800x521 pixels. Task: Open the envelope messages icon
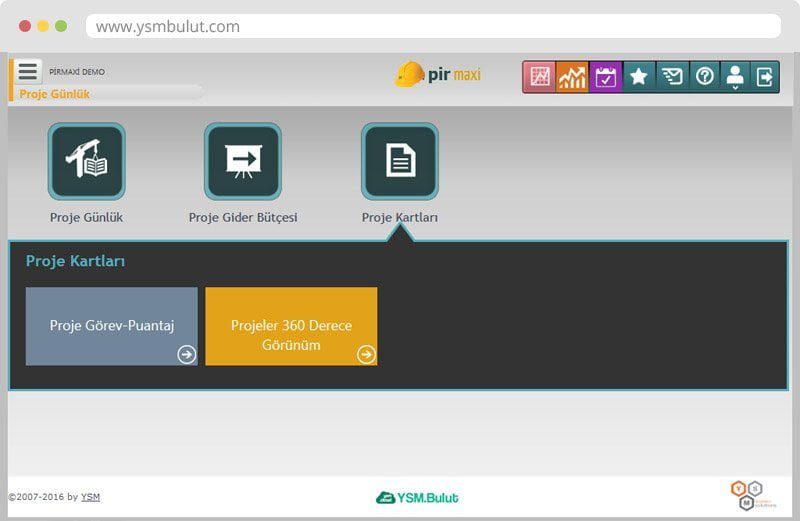click(672, 77)
